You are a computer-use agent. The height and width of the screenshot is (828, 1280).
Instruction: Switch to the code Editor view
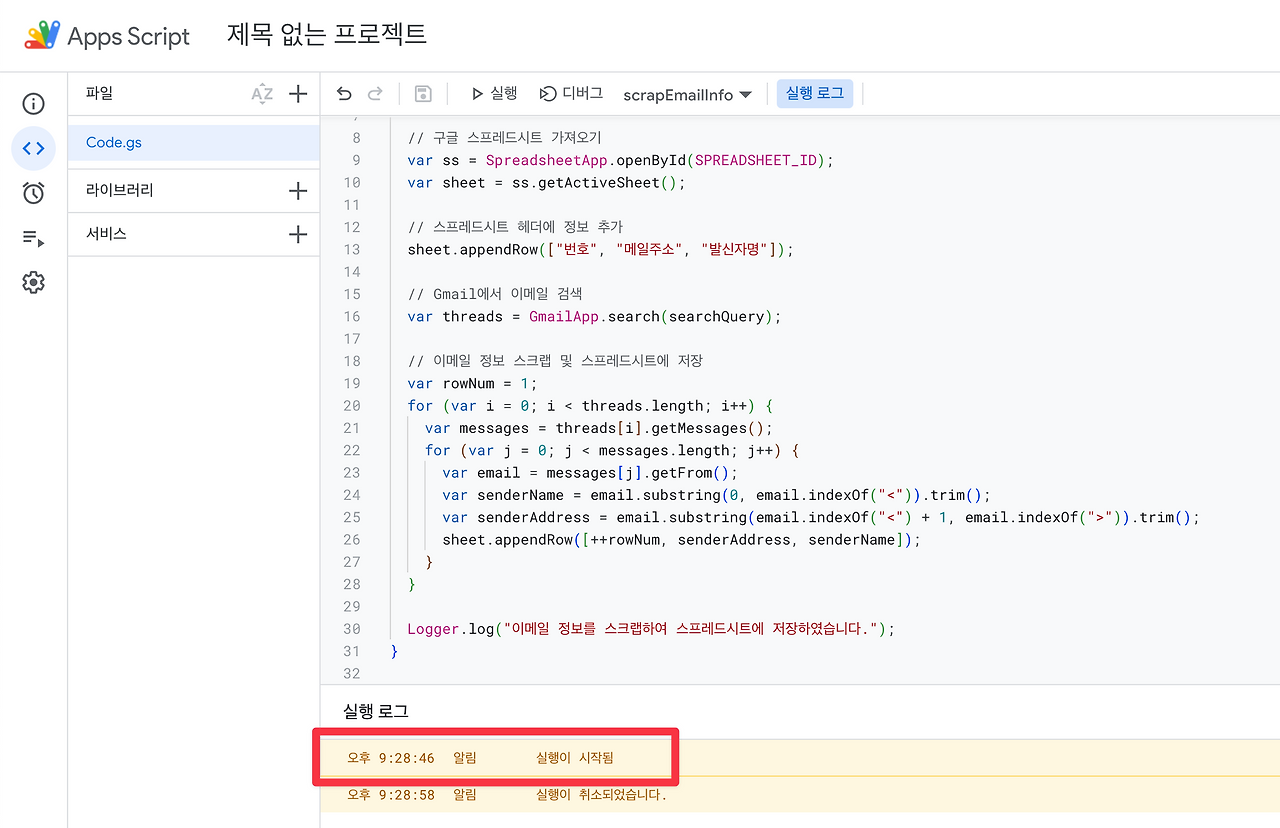point(33,148)
